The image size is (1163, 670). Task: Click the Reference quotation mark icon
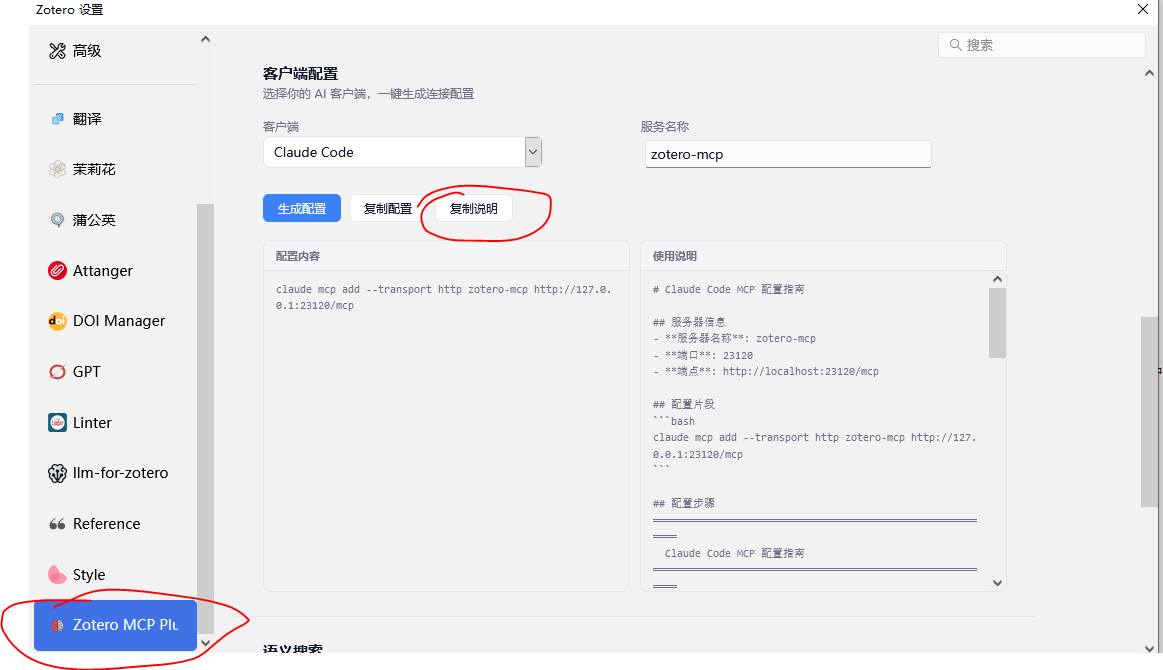pyautogui.click(x=57, y=524)
